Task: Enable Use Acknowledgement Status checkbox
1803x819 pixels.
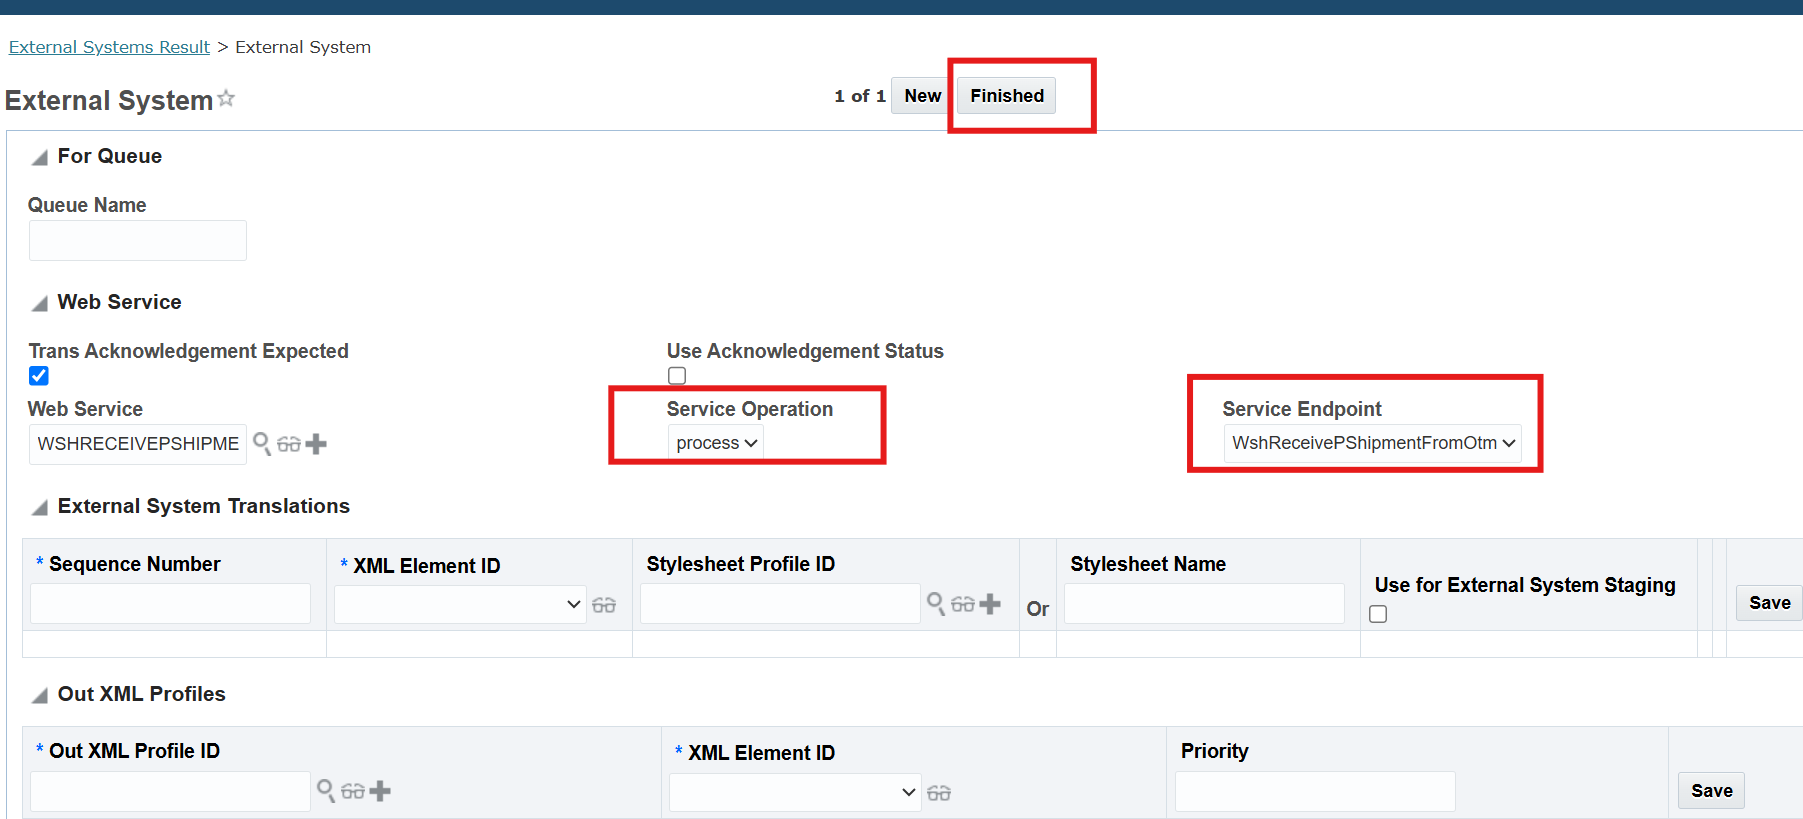Action: pyautogui.click(x=677, y=376)
